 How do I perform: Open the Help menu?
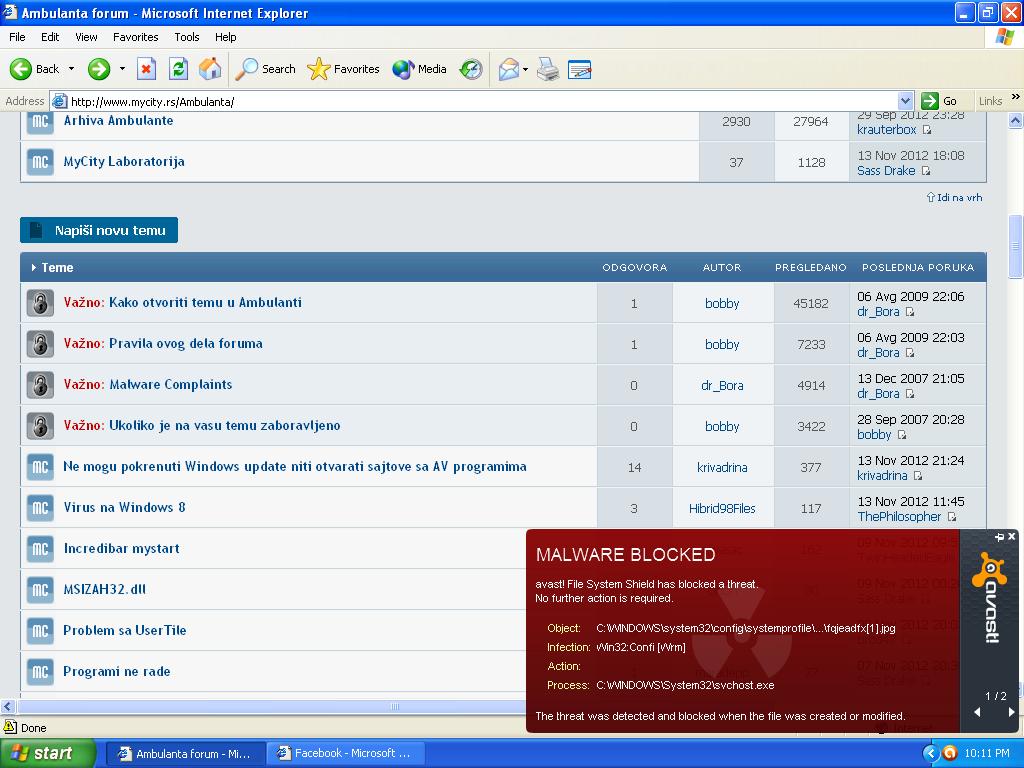pyautogui.click(x=225, y=37)
